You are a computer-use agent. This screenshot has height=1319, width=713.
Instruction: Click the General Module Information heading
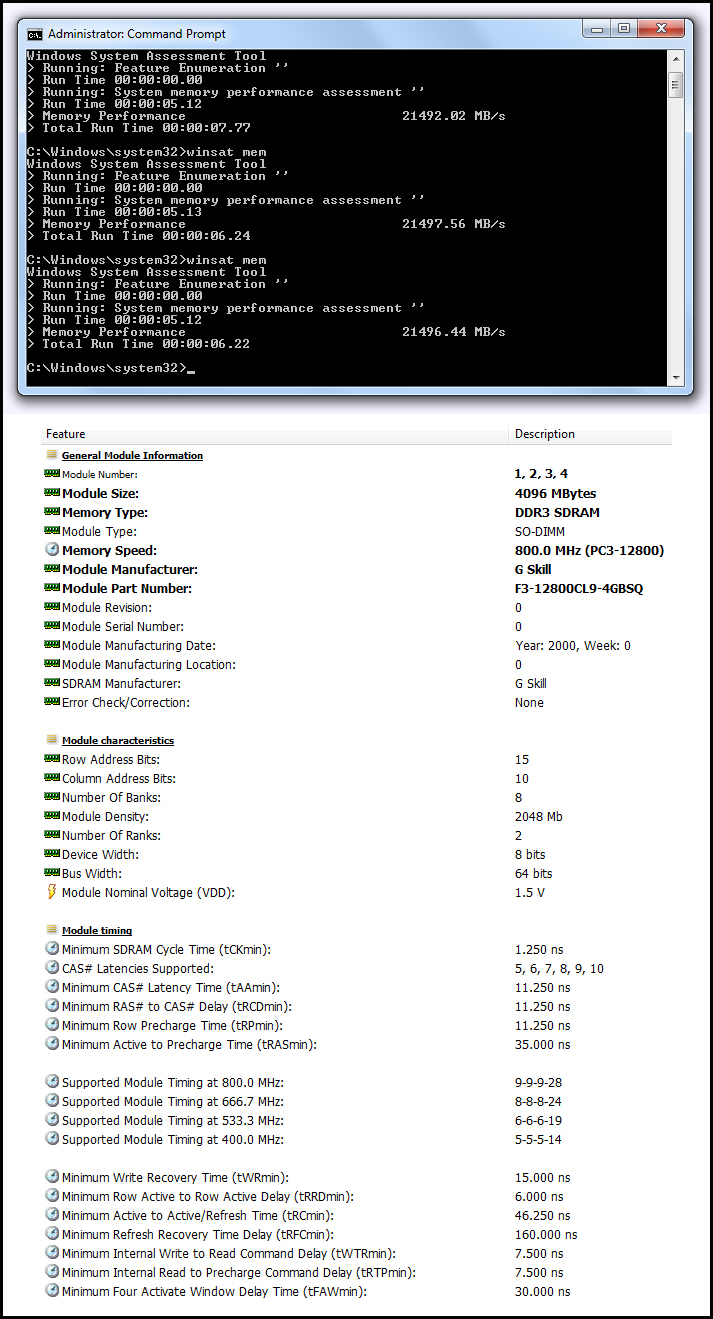(132, 455)
